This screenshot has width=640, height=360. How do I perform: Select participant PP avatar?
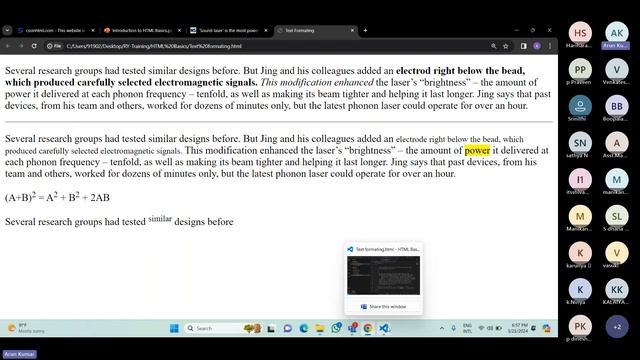click(580, 70)
